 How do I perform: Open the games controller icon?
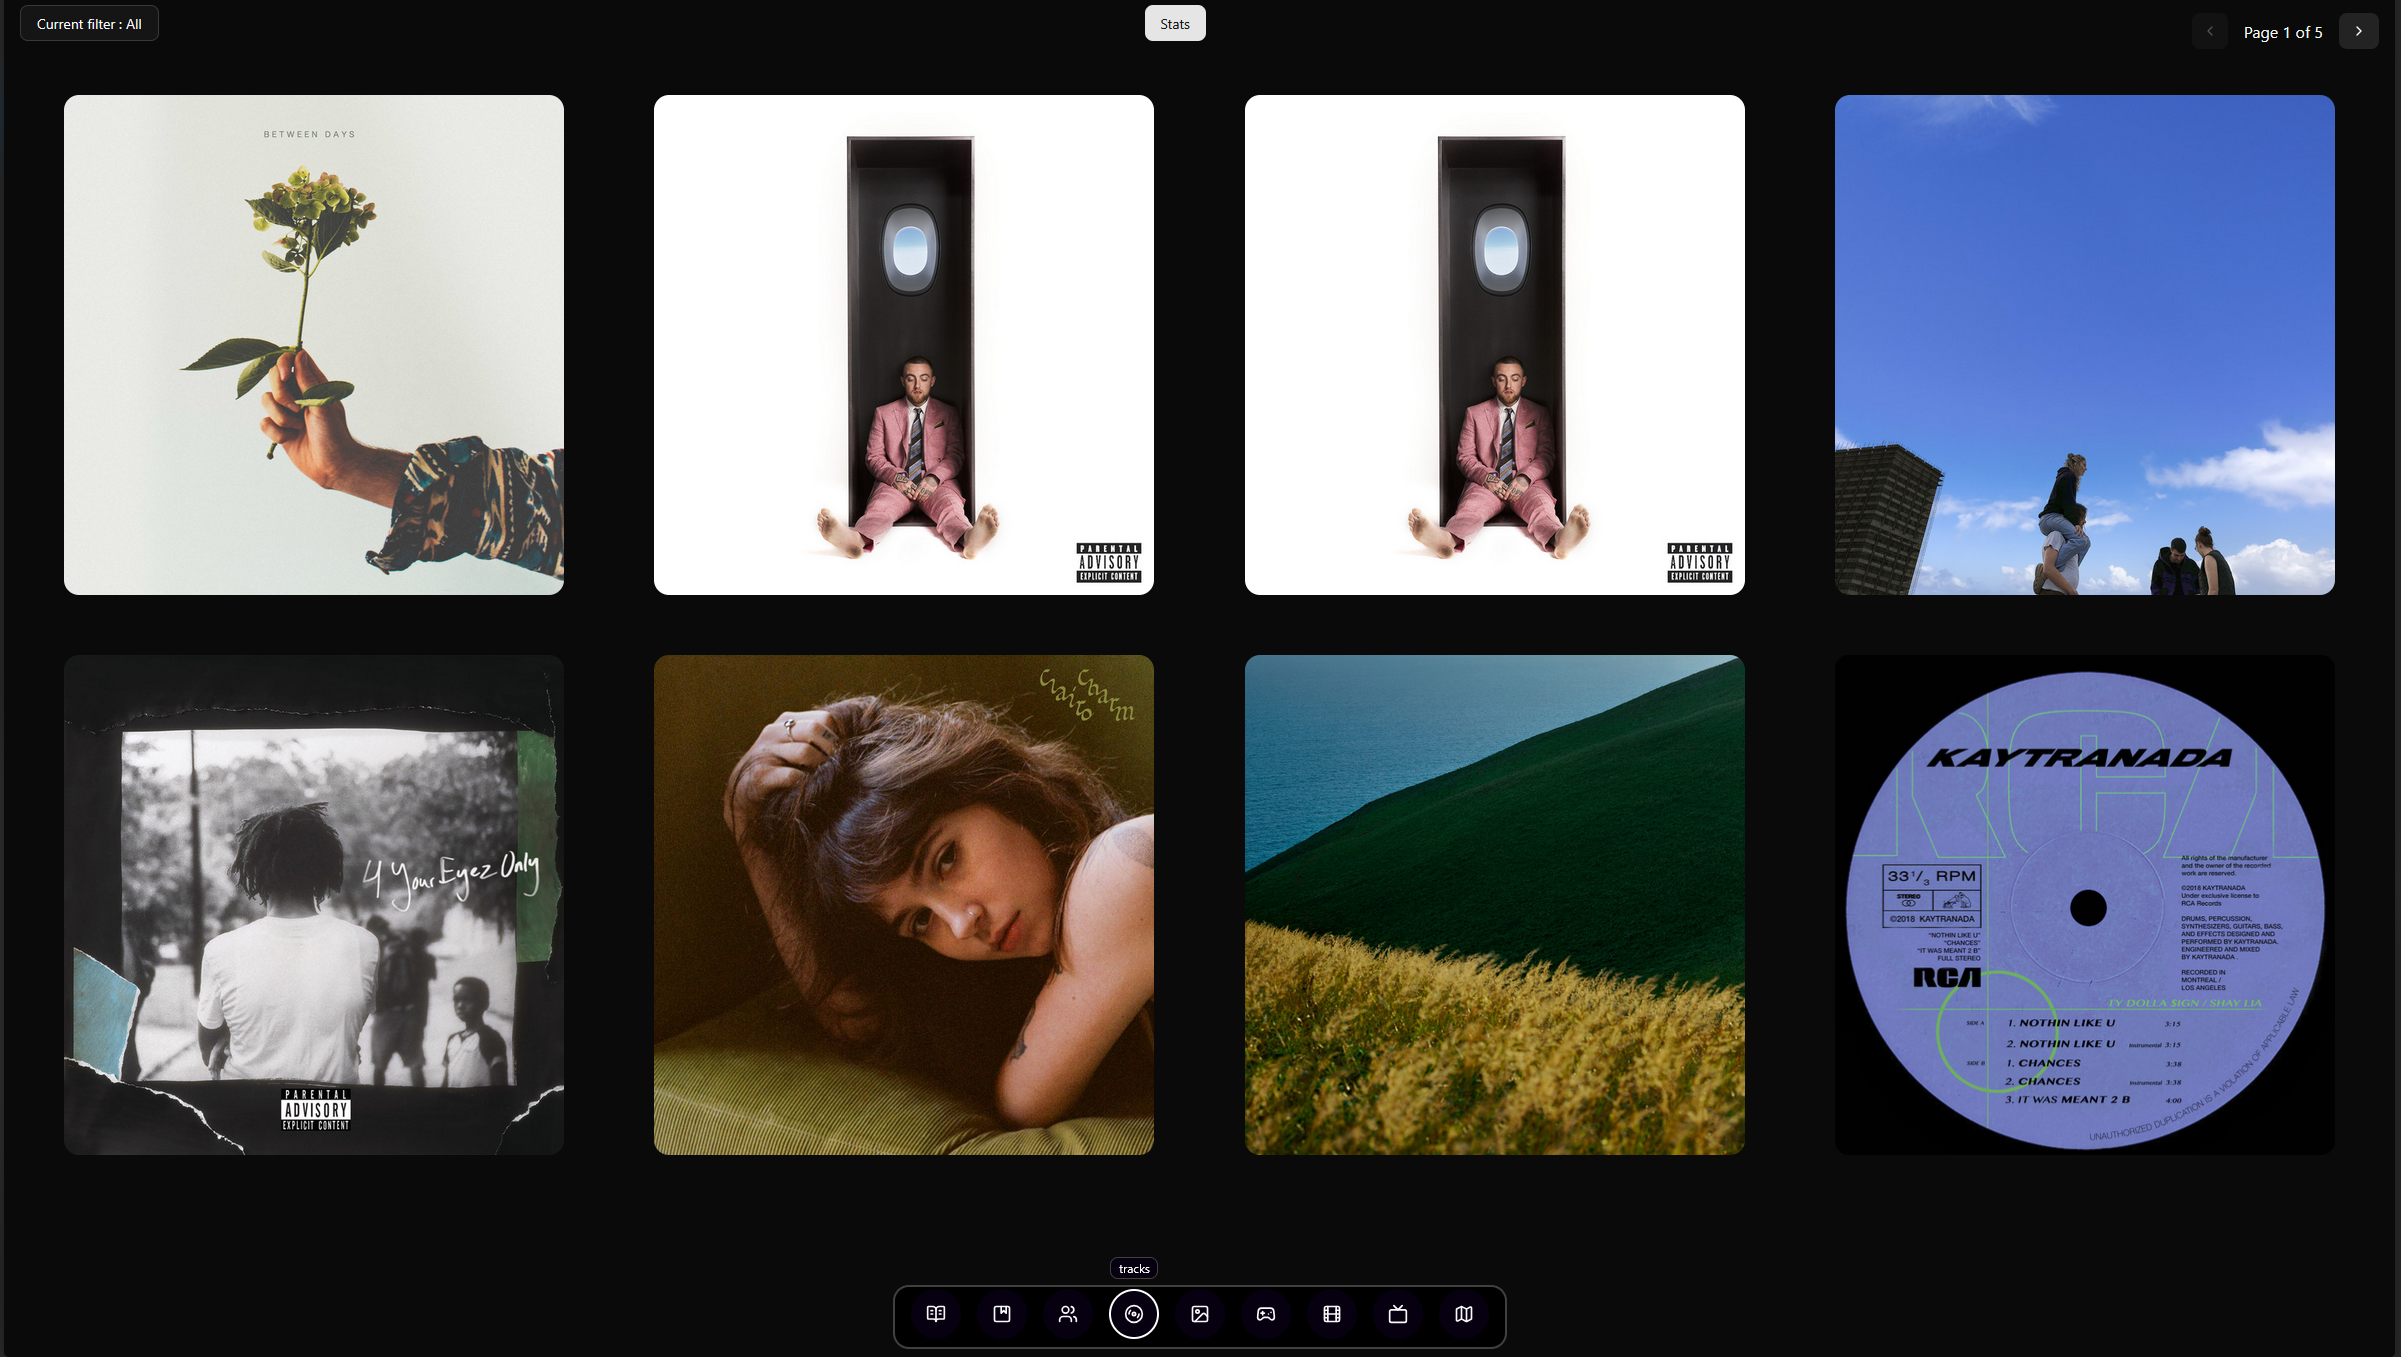(1266, 1314)
